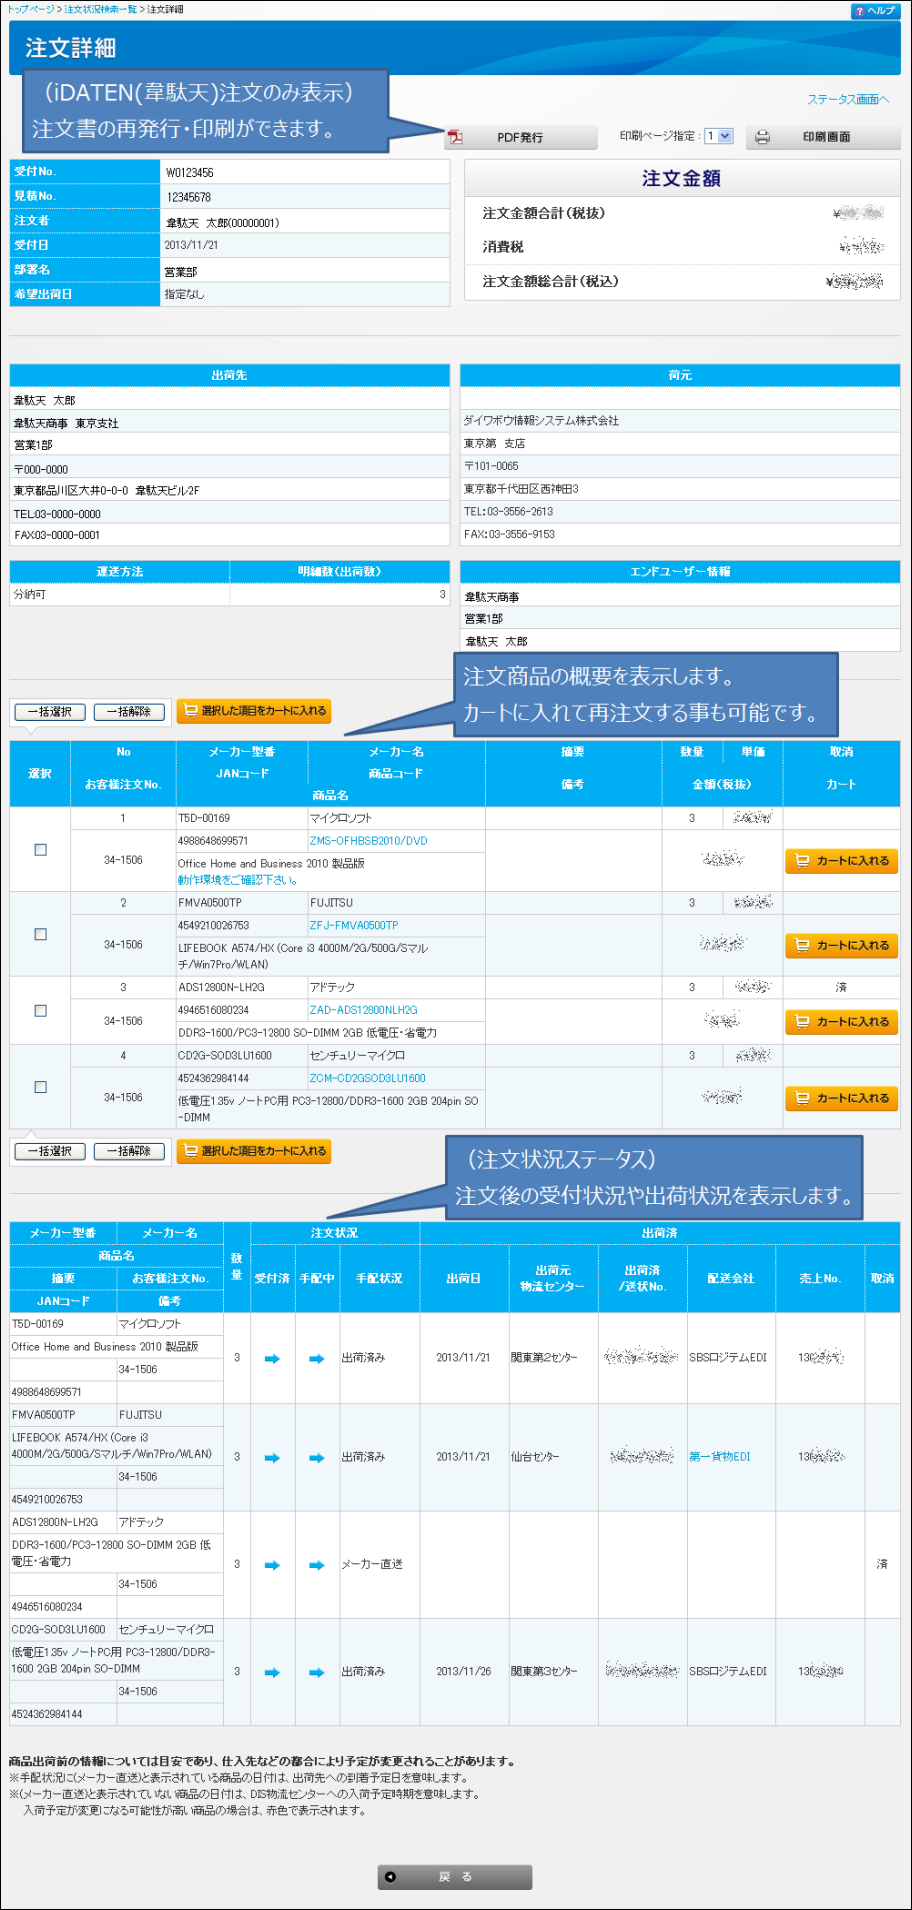Add CD2G-SOD3LU1600 item to cart
The width and height of the screenshot is (912, 1910).
841,1098
